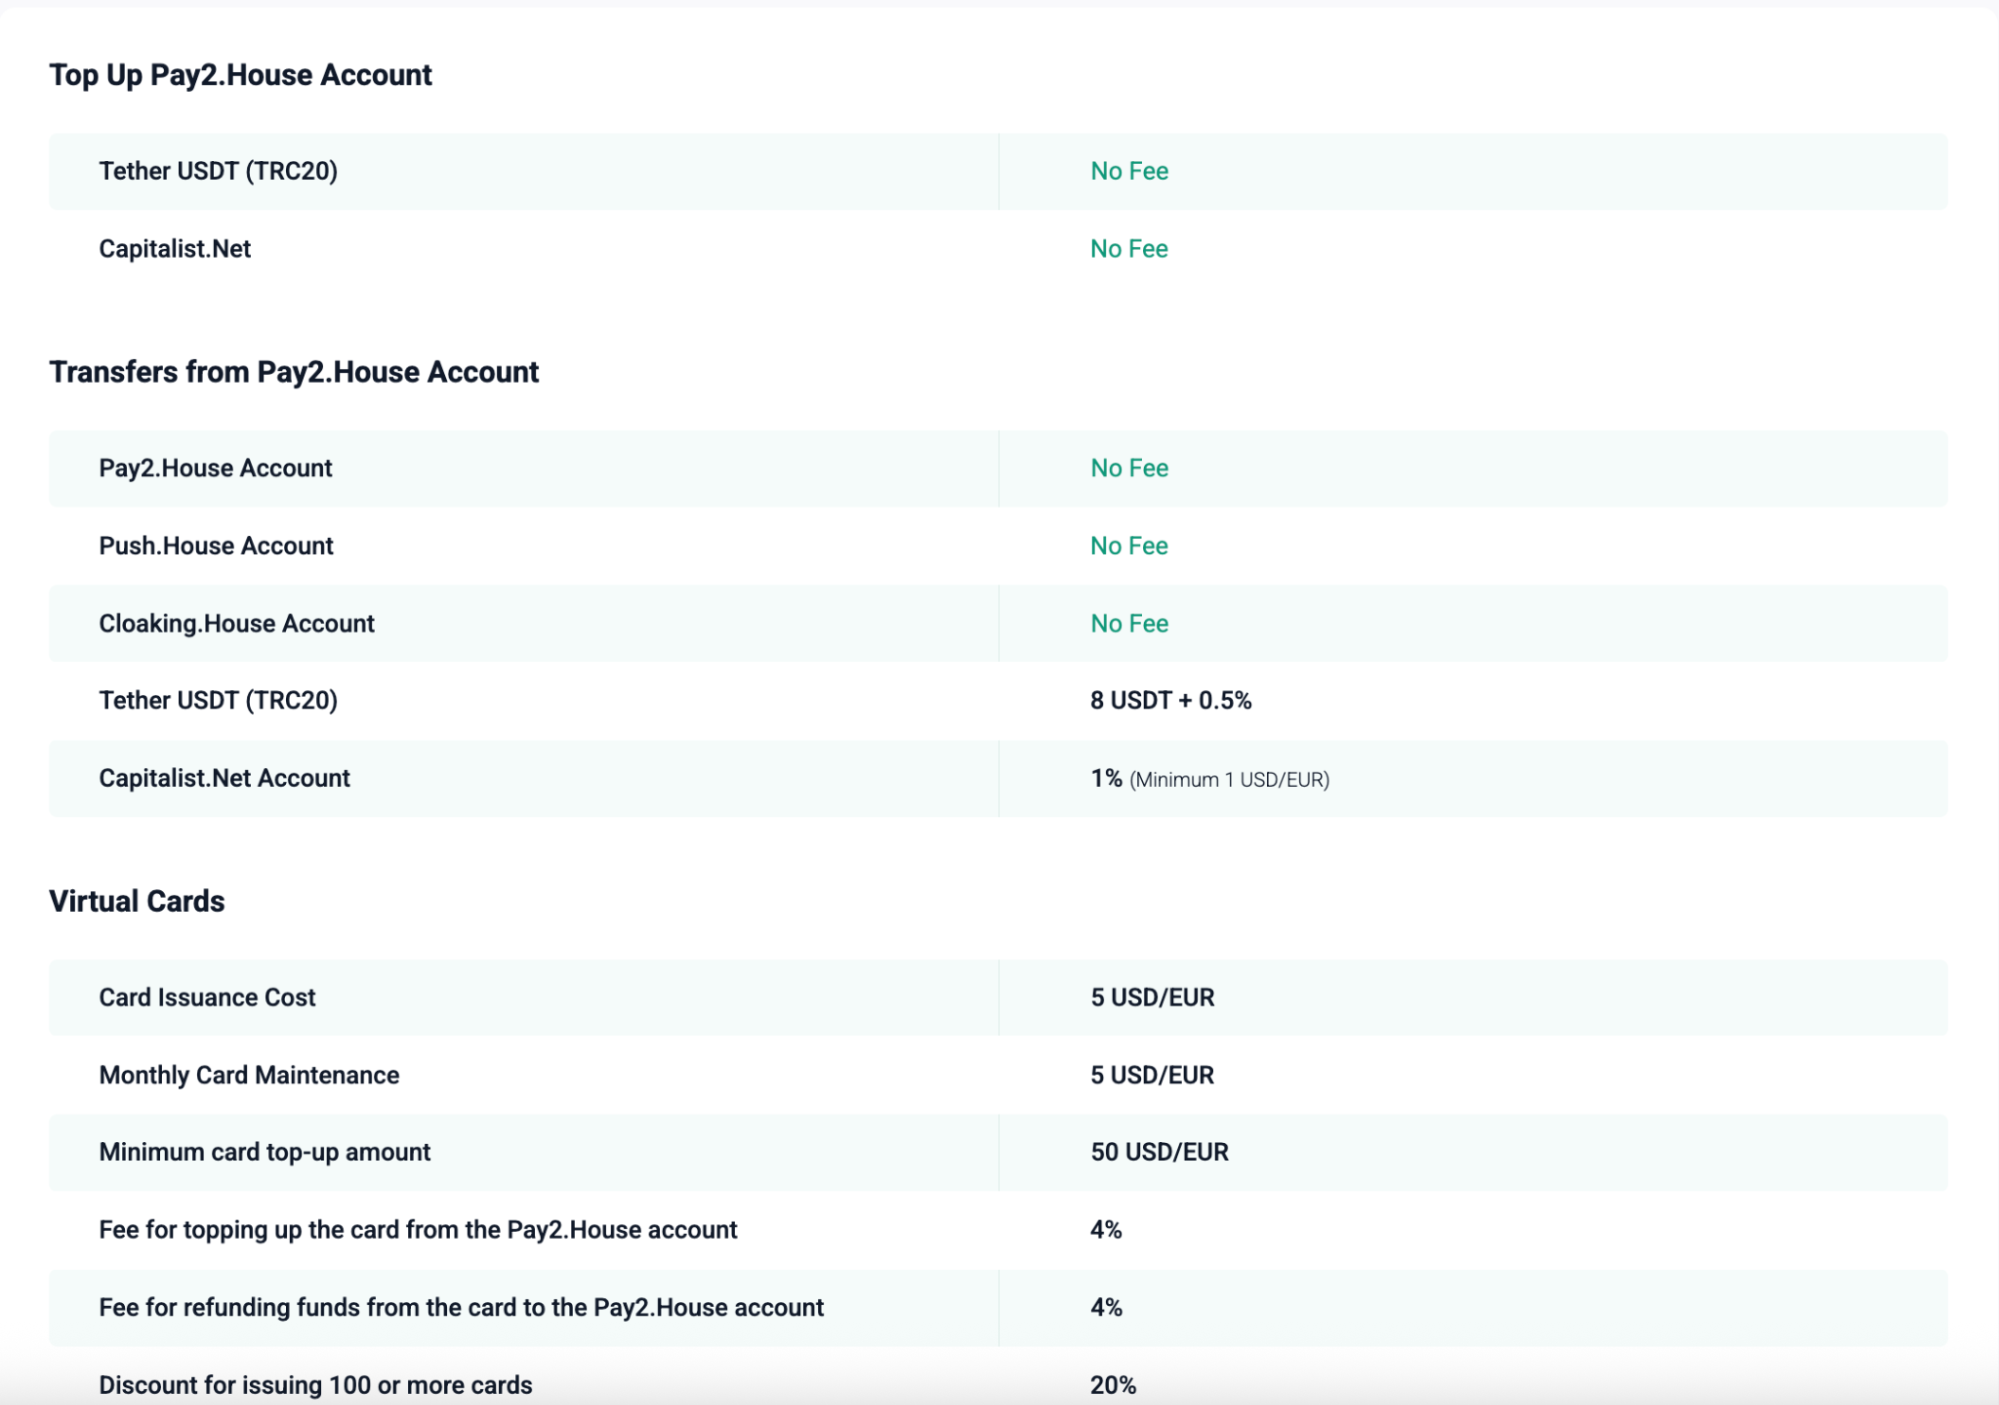Click the "Top Up Pay2.House Account" heading

240,75
